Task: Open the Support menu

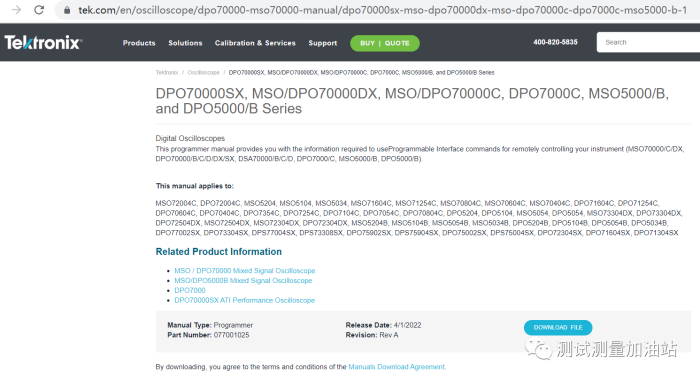Action: [322, 43]
